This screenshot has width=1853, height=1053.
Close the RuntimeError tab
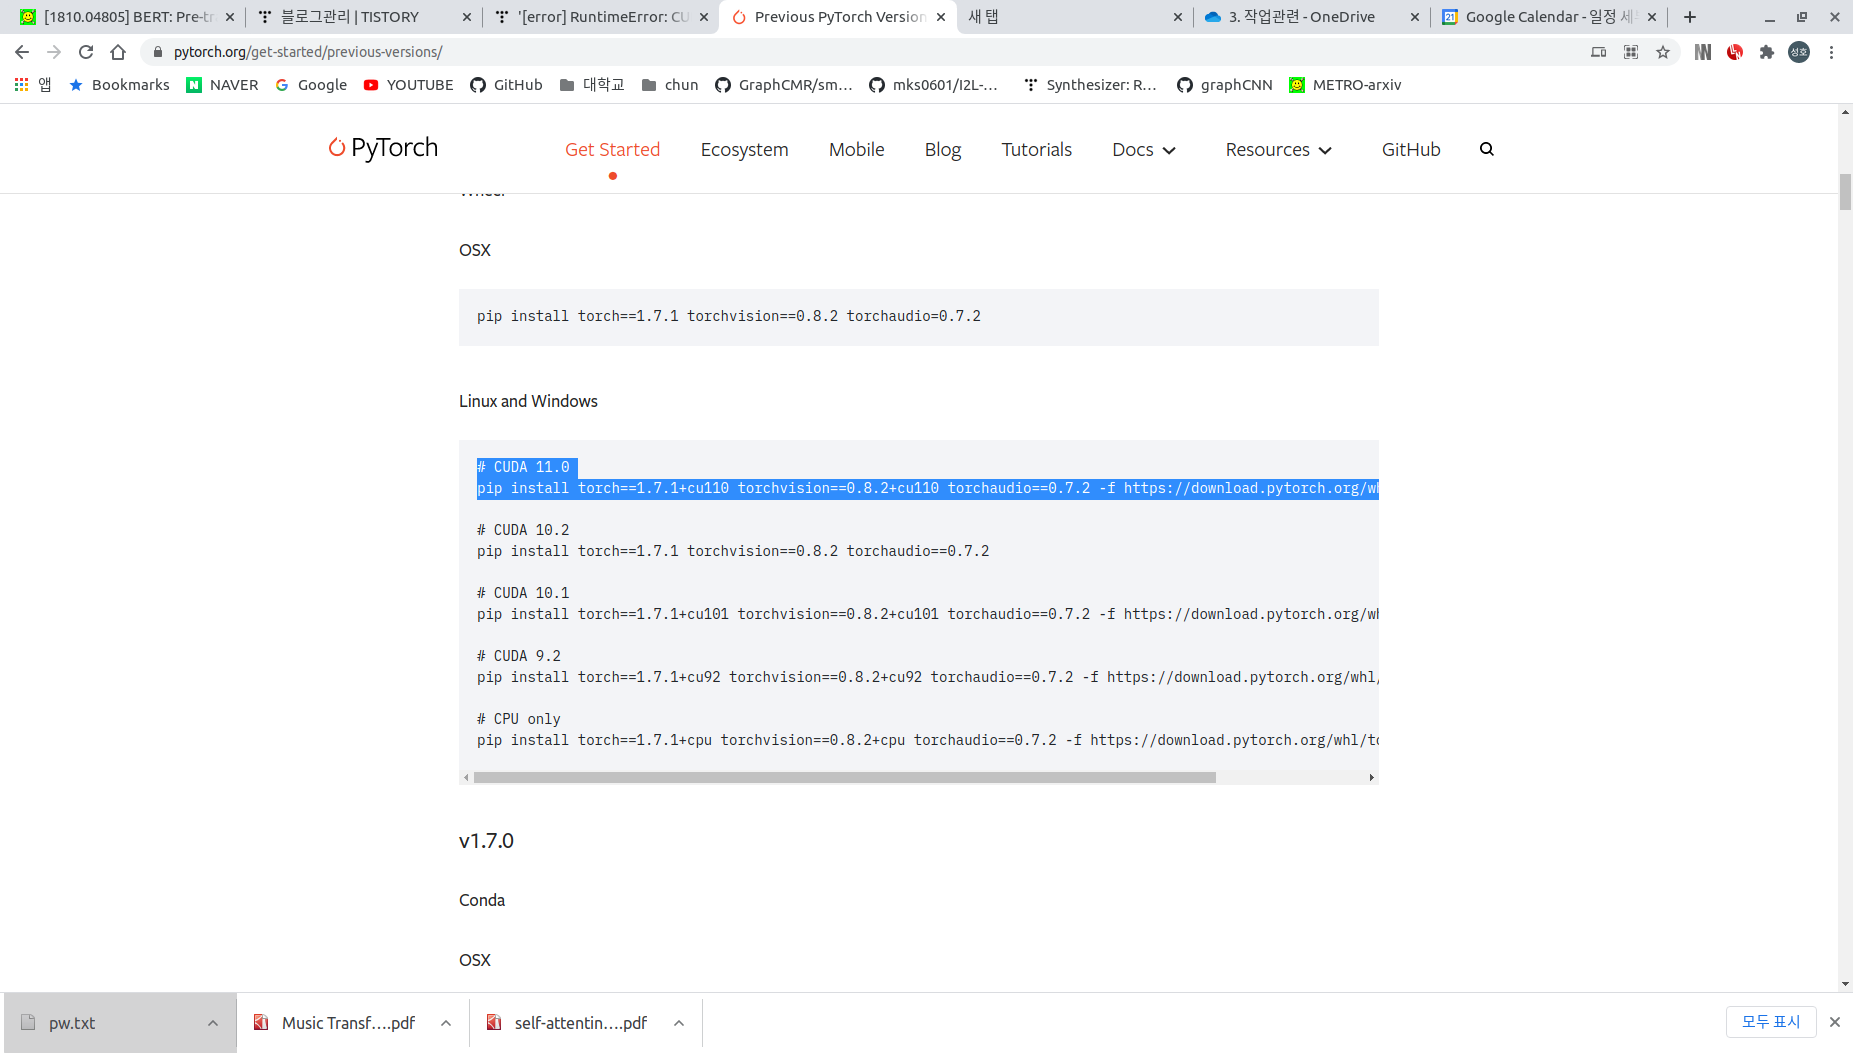pos(704,17)
